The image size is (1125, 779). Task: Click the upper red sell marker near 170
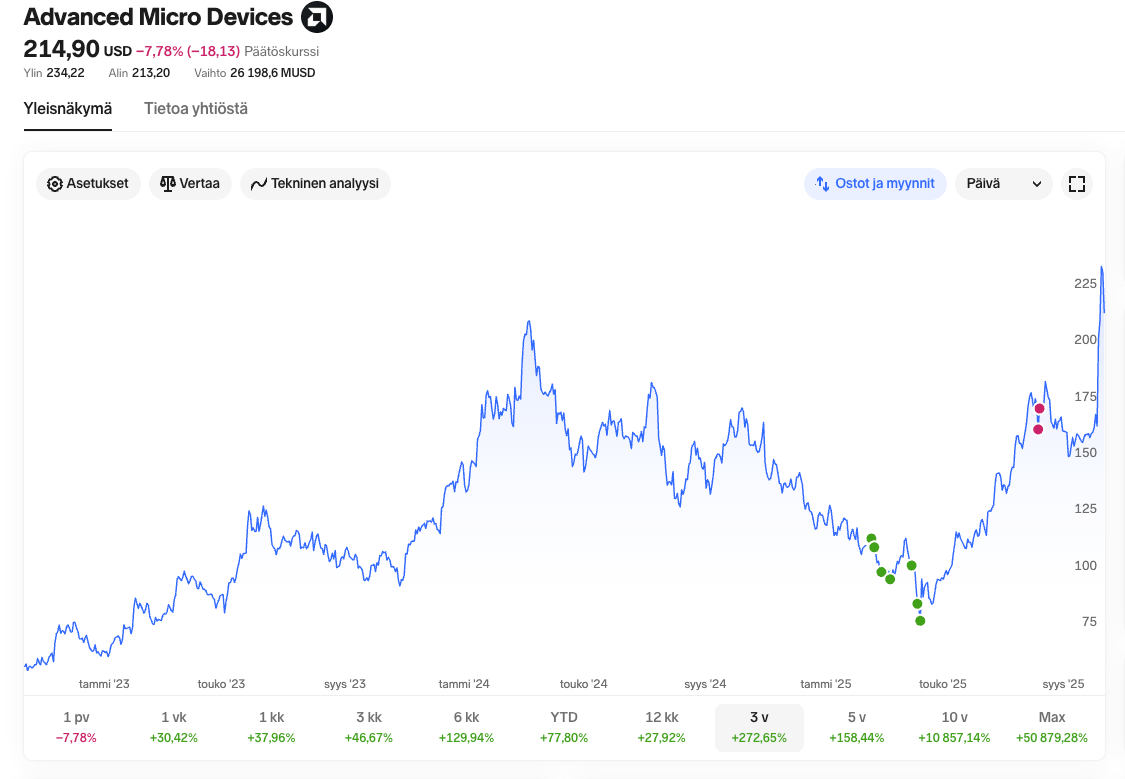tap(1039, 409)
